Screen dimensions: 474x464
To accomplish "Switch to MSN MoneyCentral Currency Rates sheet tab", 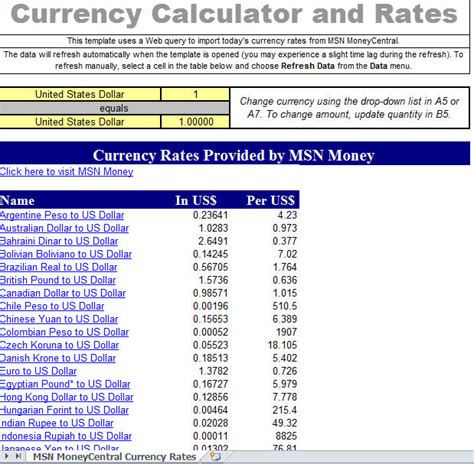I will click(x=114, y=457).
